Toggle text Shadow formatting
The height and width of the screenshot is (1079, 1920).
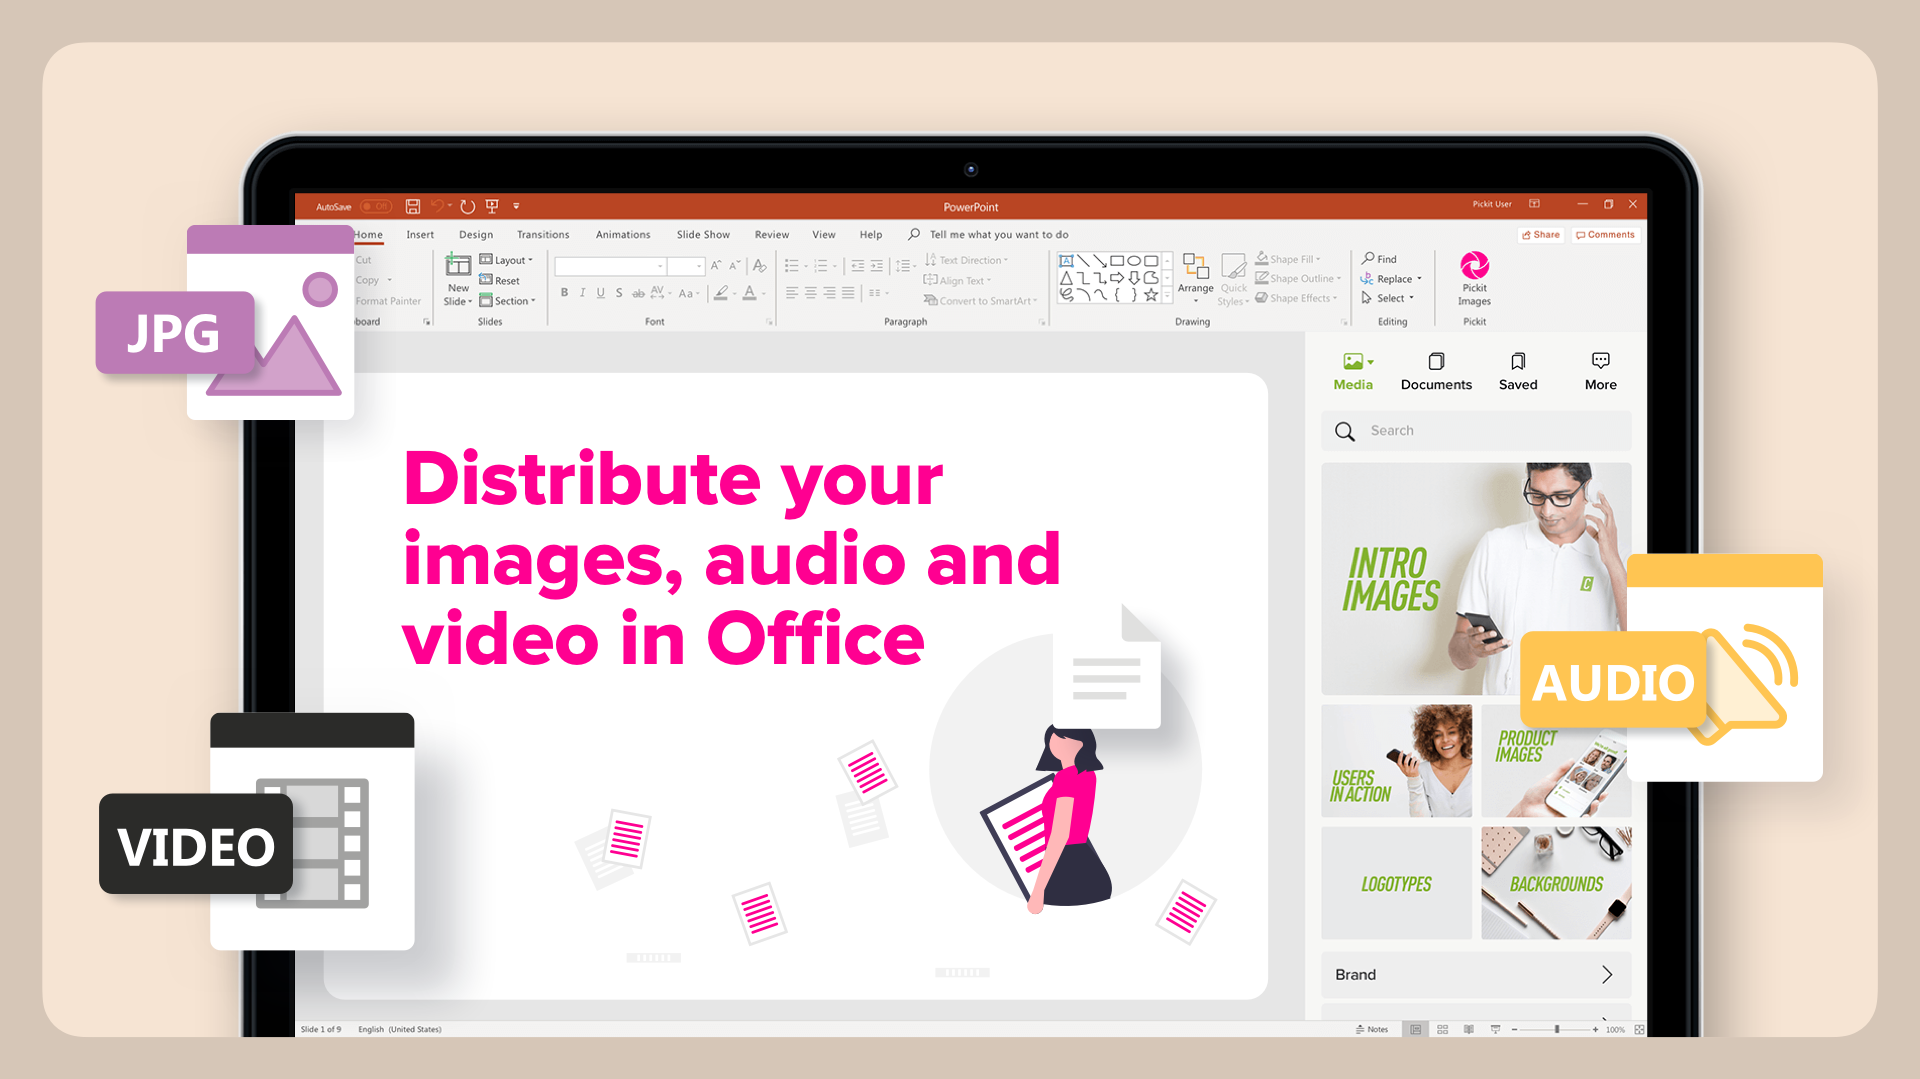click(619, 293)
